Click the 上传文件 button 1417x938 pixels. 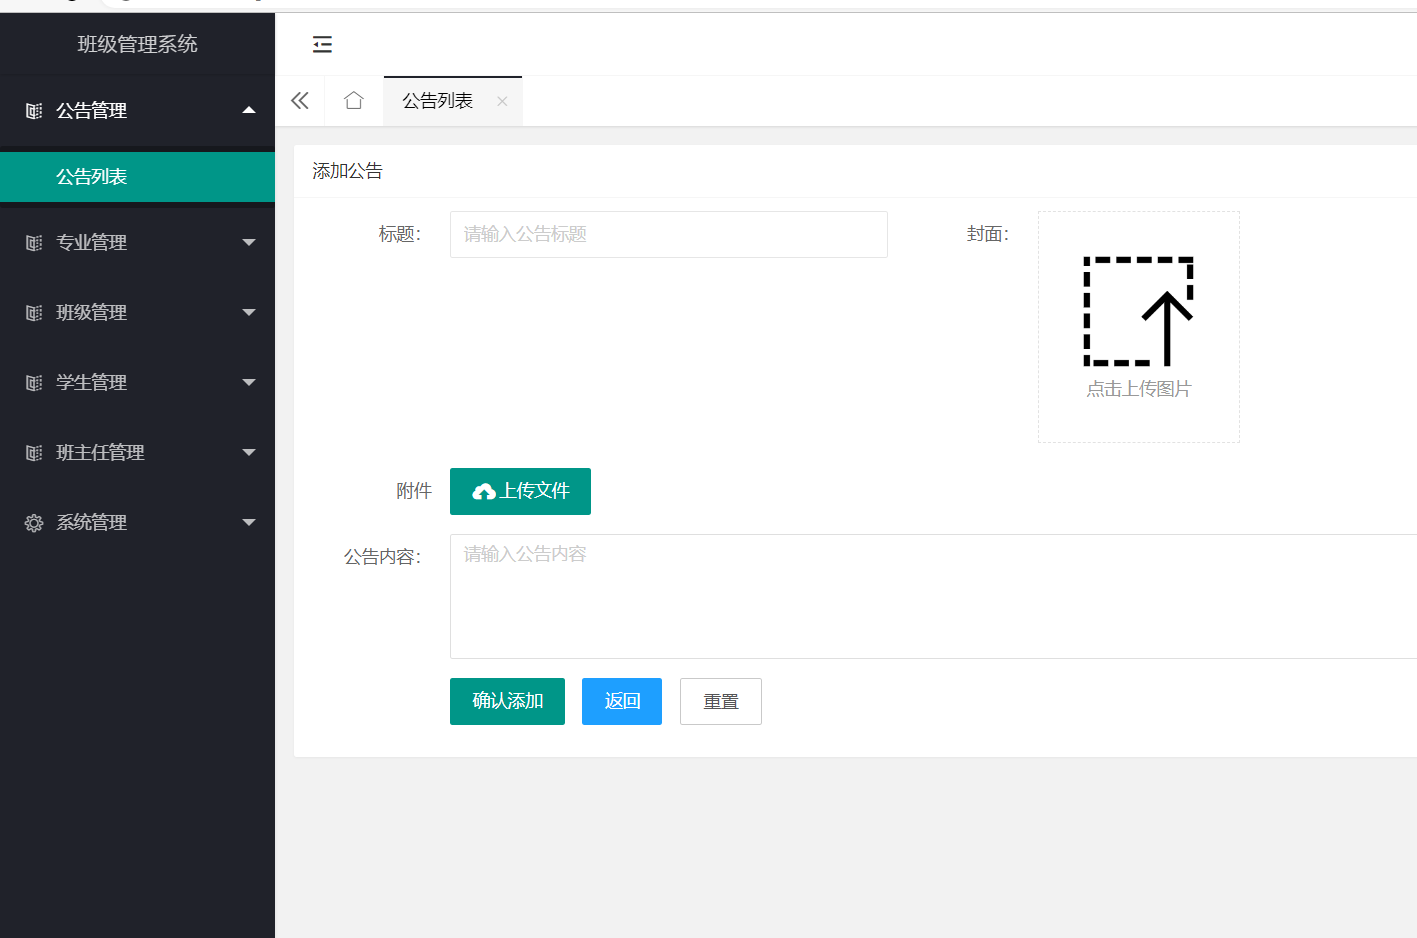(x=520, y=491)
